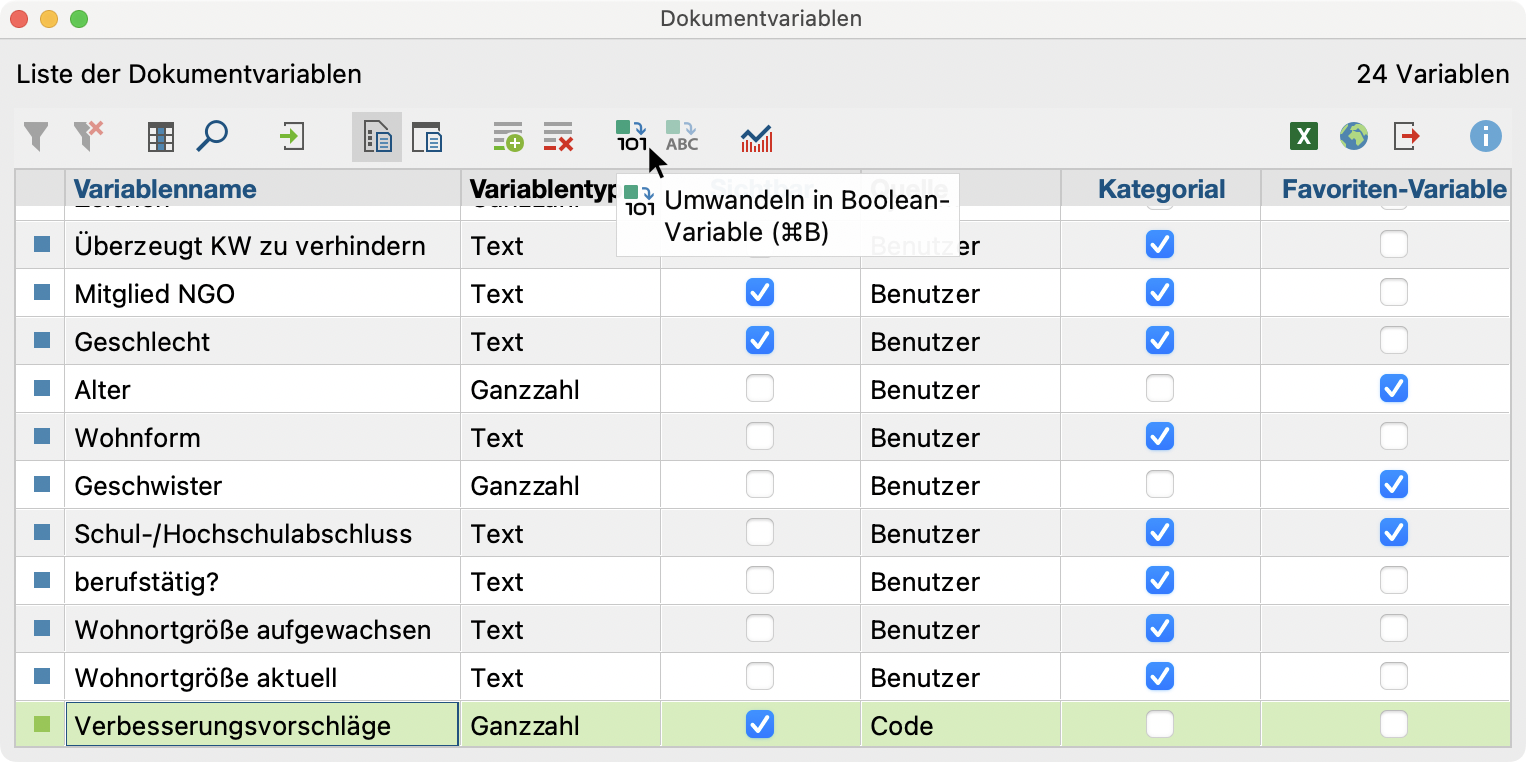1526x762 pixels.
Task: Uncheck Favoriten-Variable for Schul-/Hochschulabschluss
Action: 1394,532
